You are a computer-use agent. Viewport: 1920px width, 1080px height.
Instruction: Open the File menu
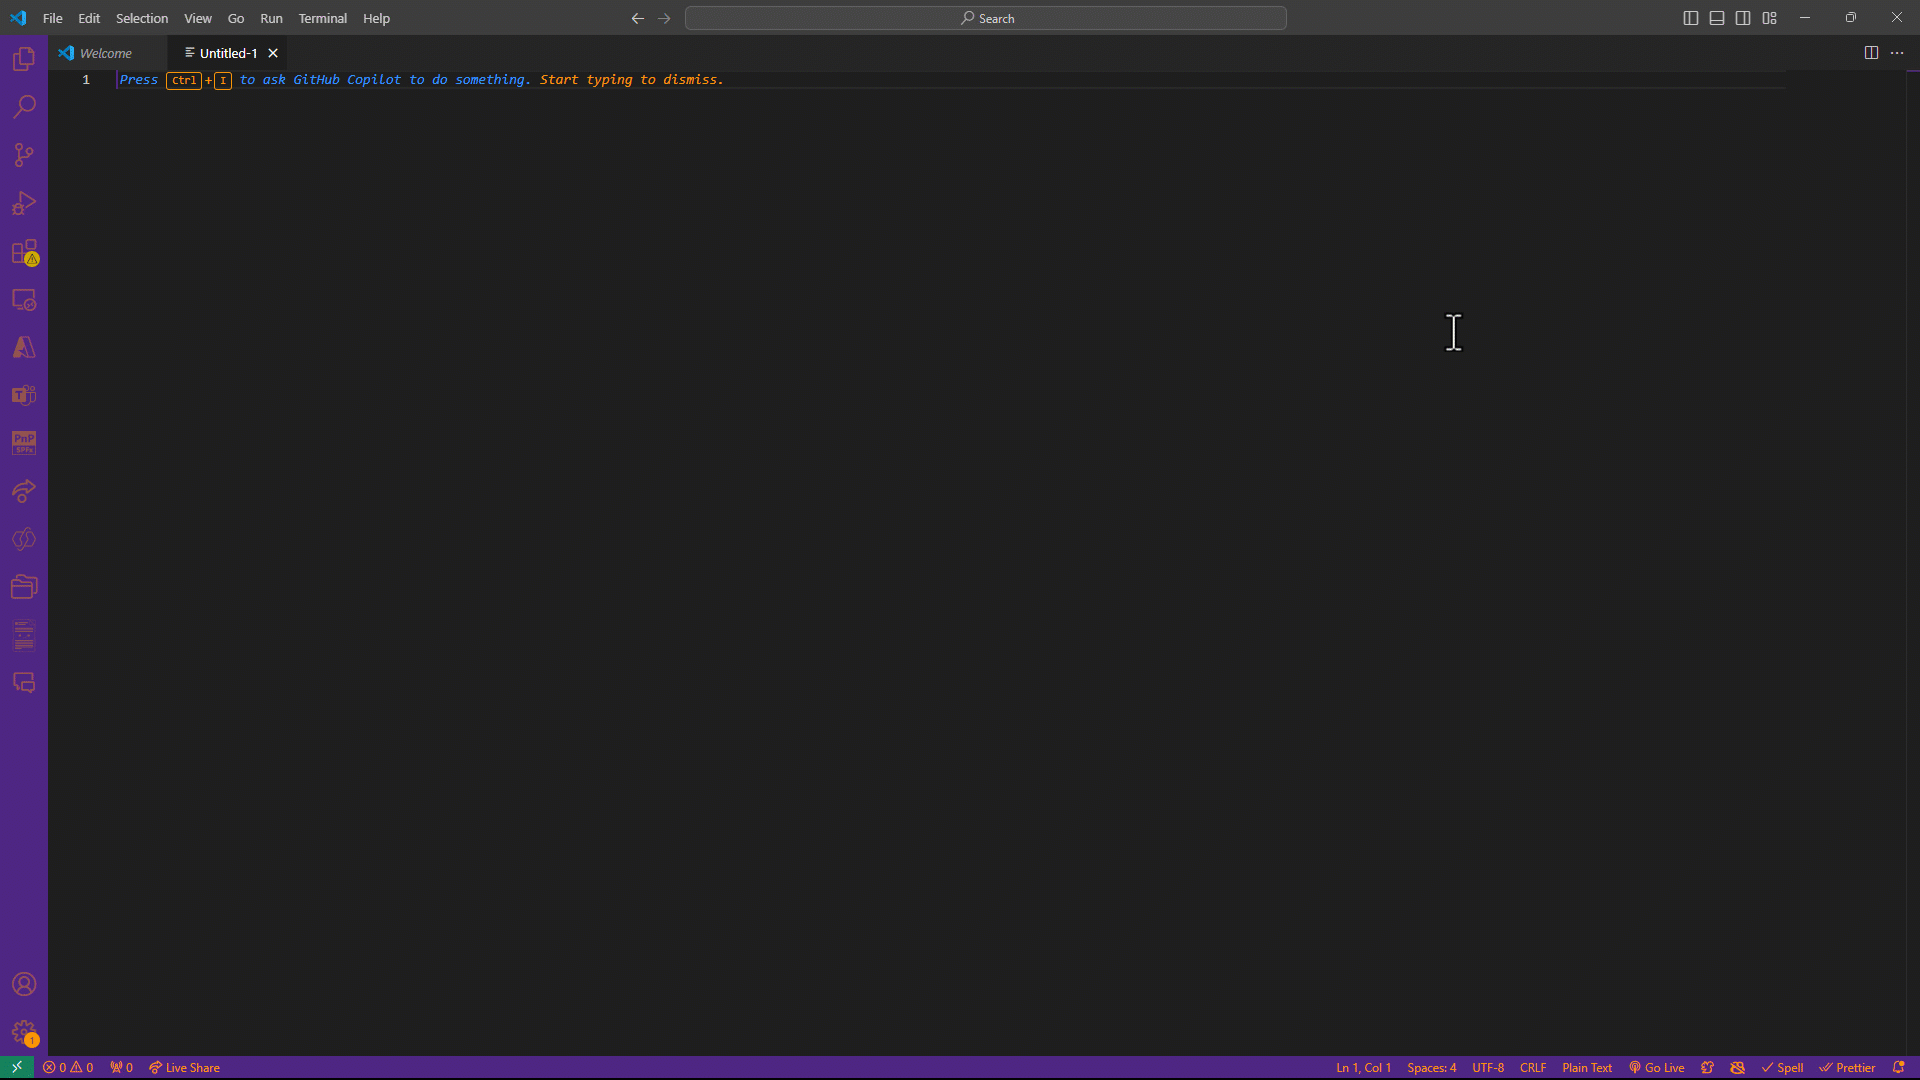click(53, 18)
